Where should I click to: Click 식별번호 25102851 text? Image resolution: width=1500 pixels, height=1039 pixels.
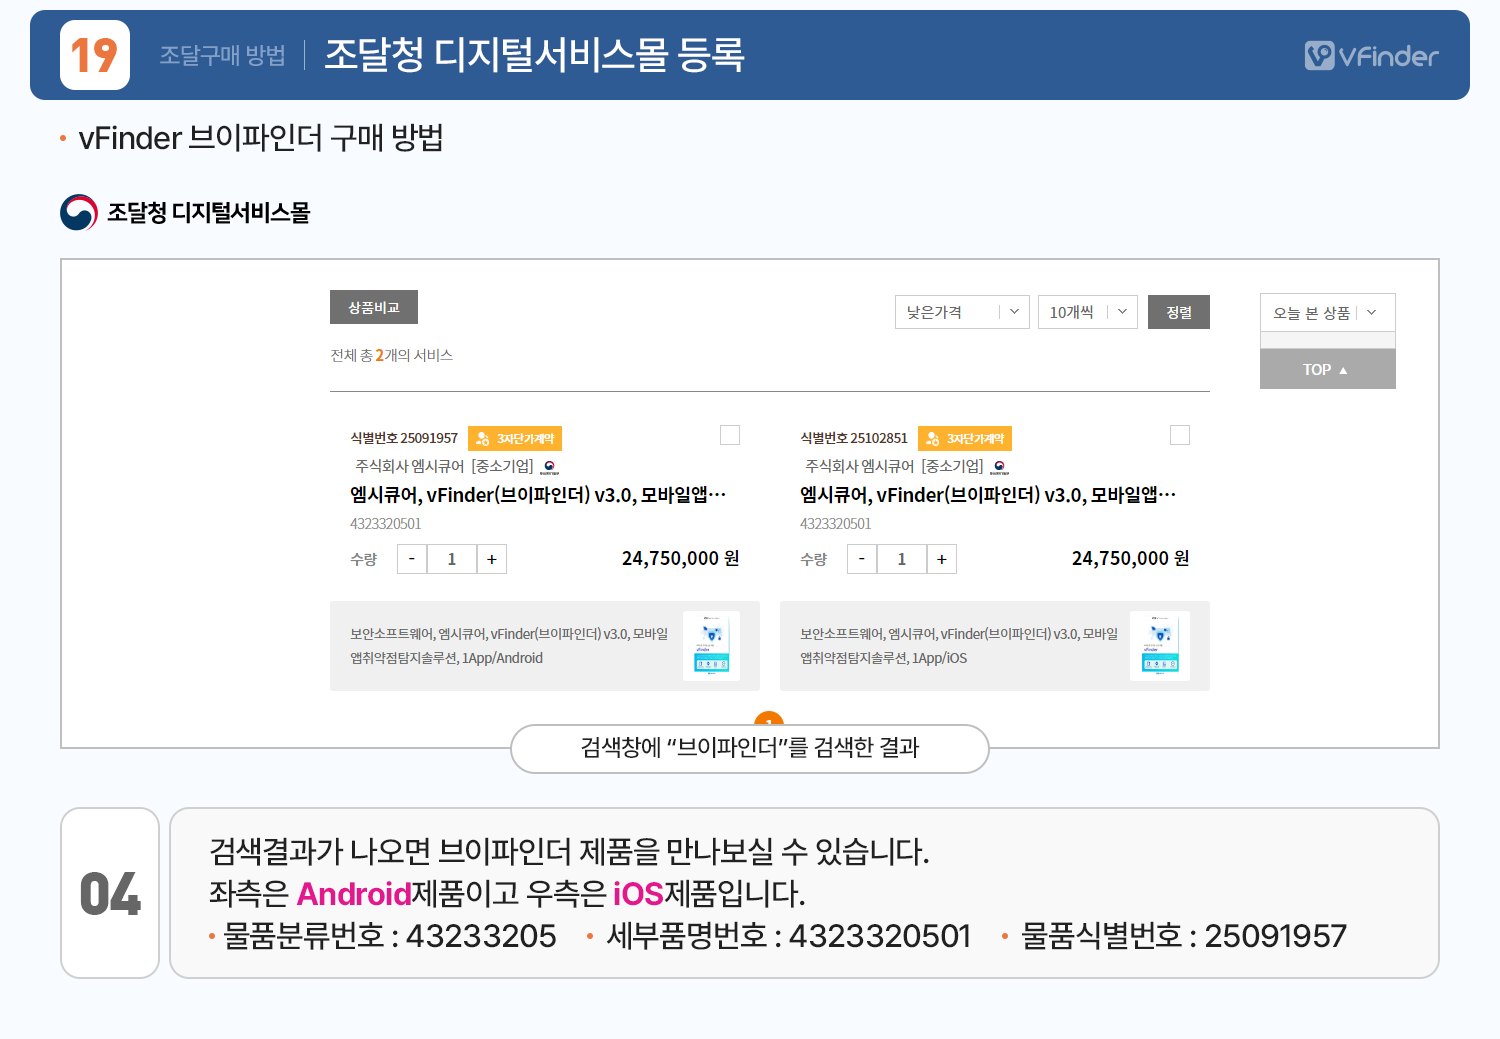[x=854, y=438]
